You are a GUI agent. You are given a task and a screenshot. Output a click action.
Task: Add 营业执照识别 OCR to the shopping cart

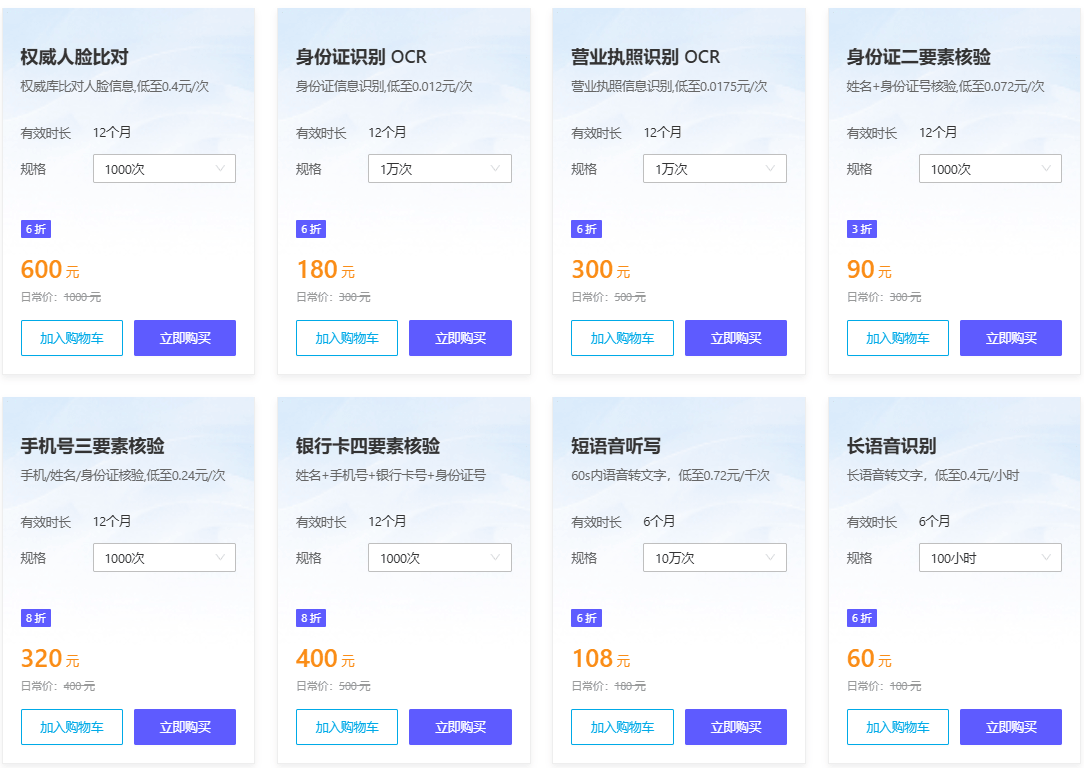(622, 338)
